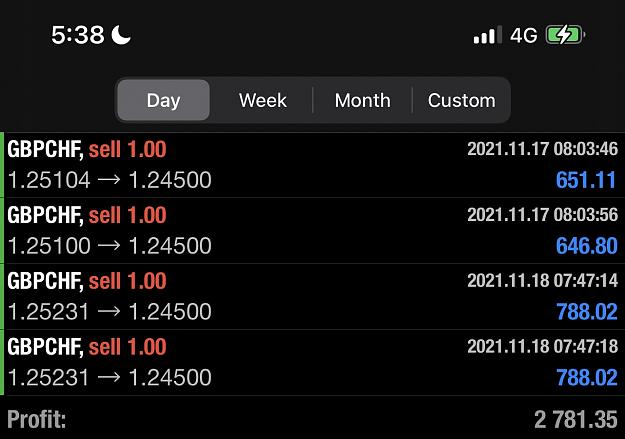
Task: Tap the battery charging icon
Action: point(565,35)
